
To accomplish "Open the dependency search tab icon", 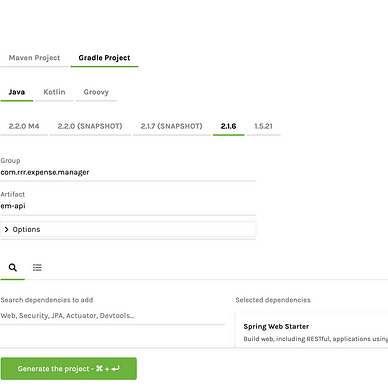I will pos(13,267).
